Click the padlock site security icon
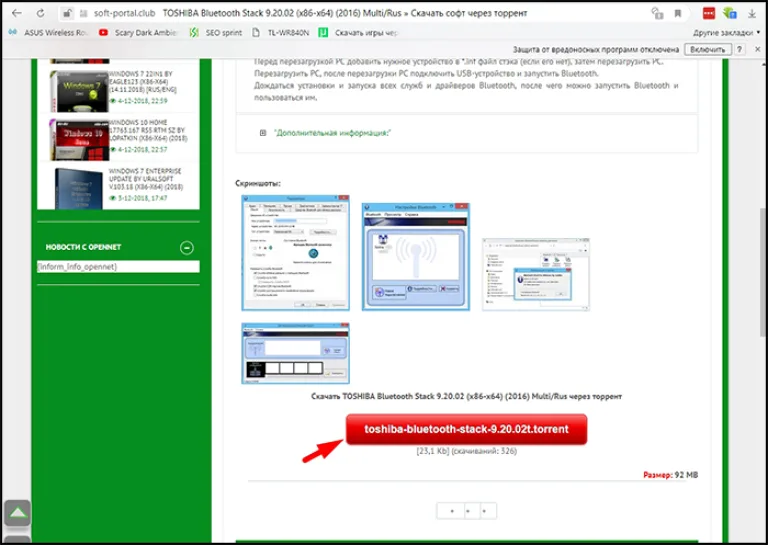 pyautogui.click(x=67, y=14)
